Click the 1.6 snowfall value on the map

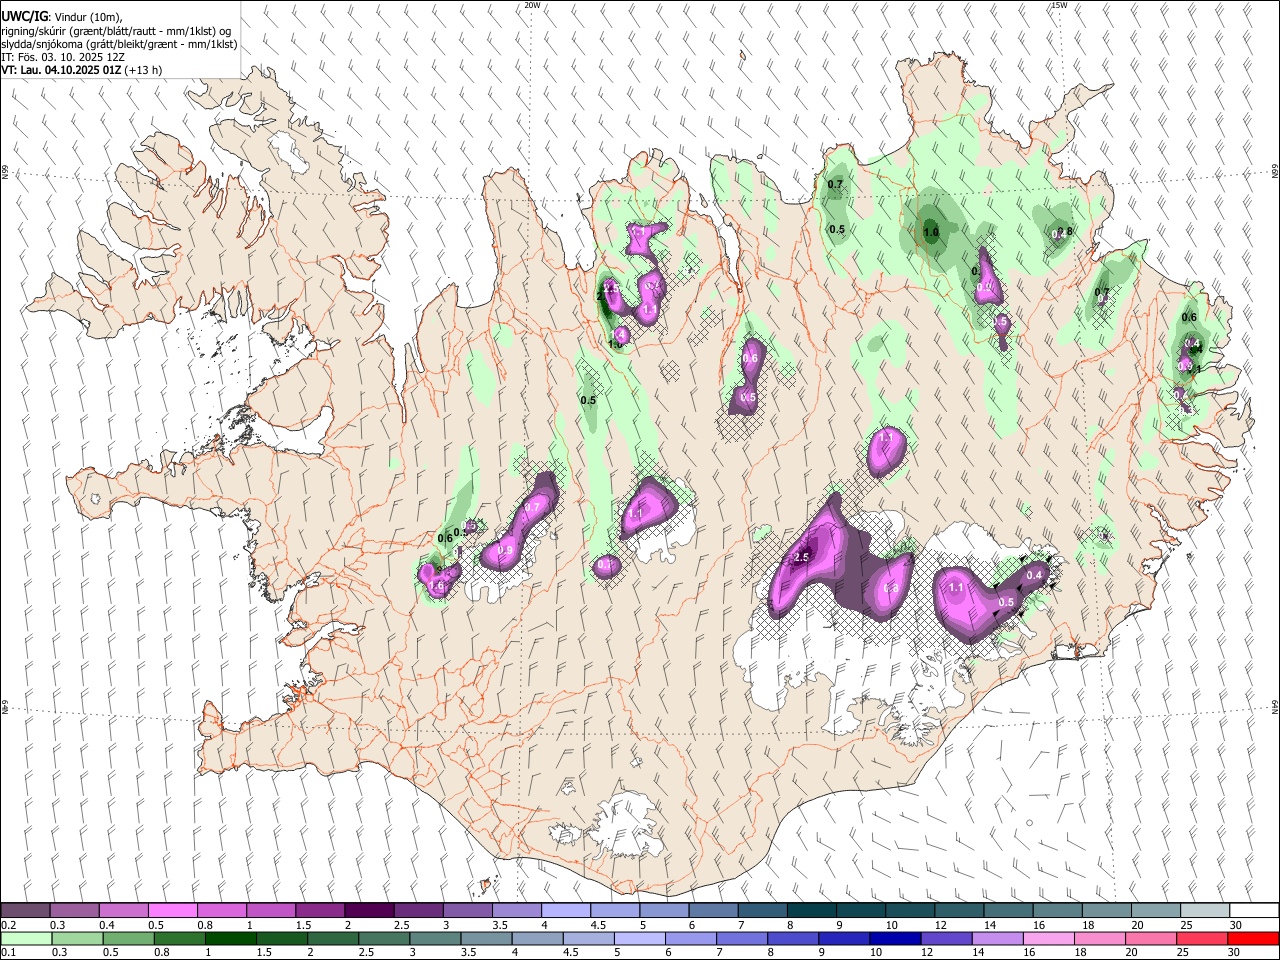(x=436, y=586)
